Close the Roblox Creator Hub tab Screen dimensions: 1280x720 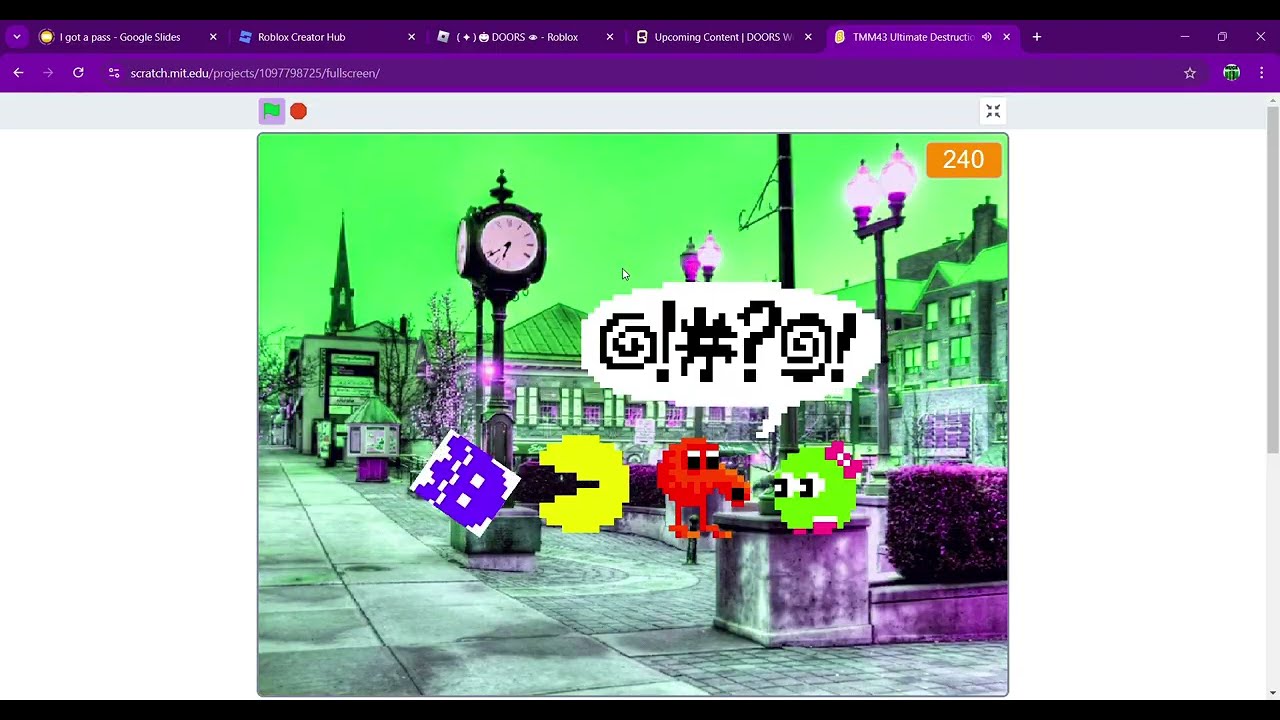[x=411, y=37]
